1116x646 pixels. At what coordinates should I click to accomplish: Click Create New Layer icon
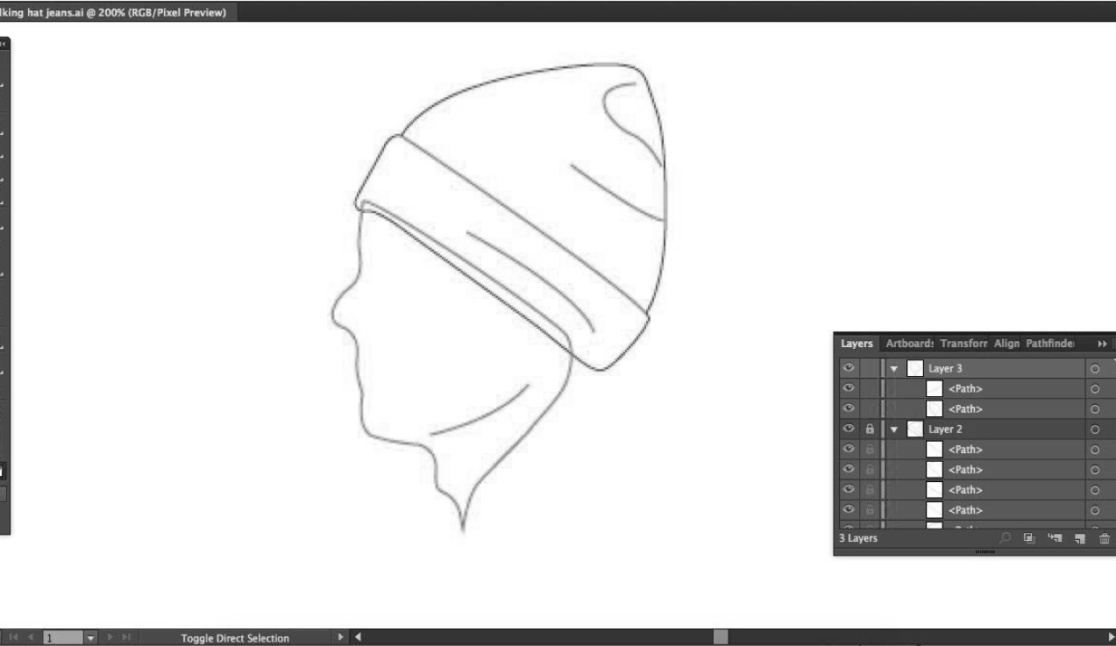click(1079, 538)
